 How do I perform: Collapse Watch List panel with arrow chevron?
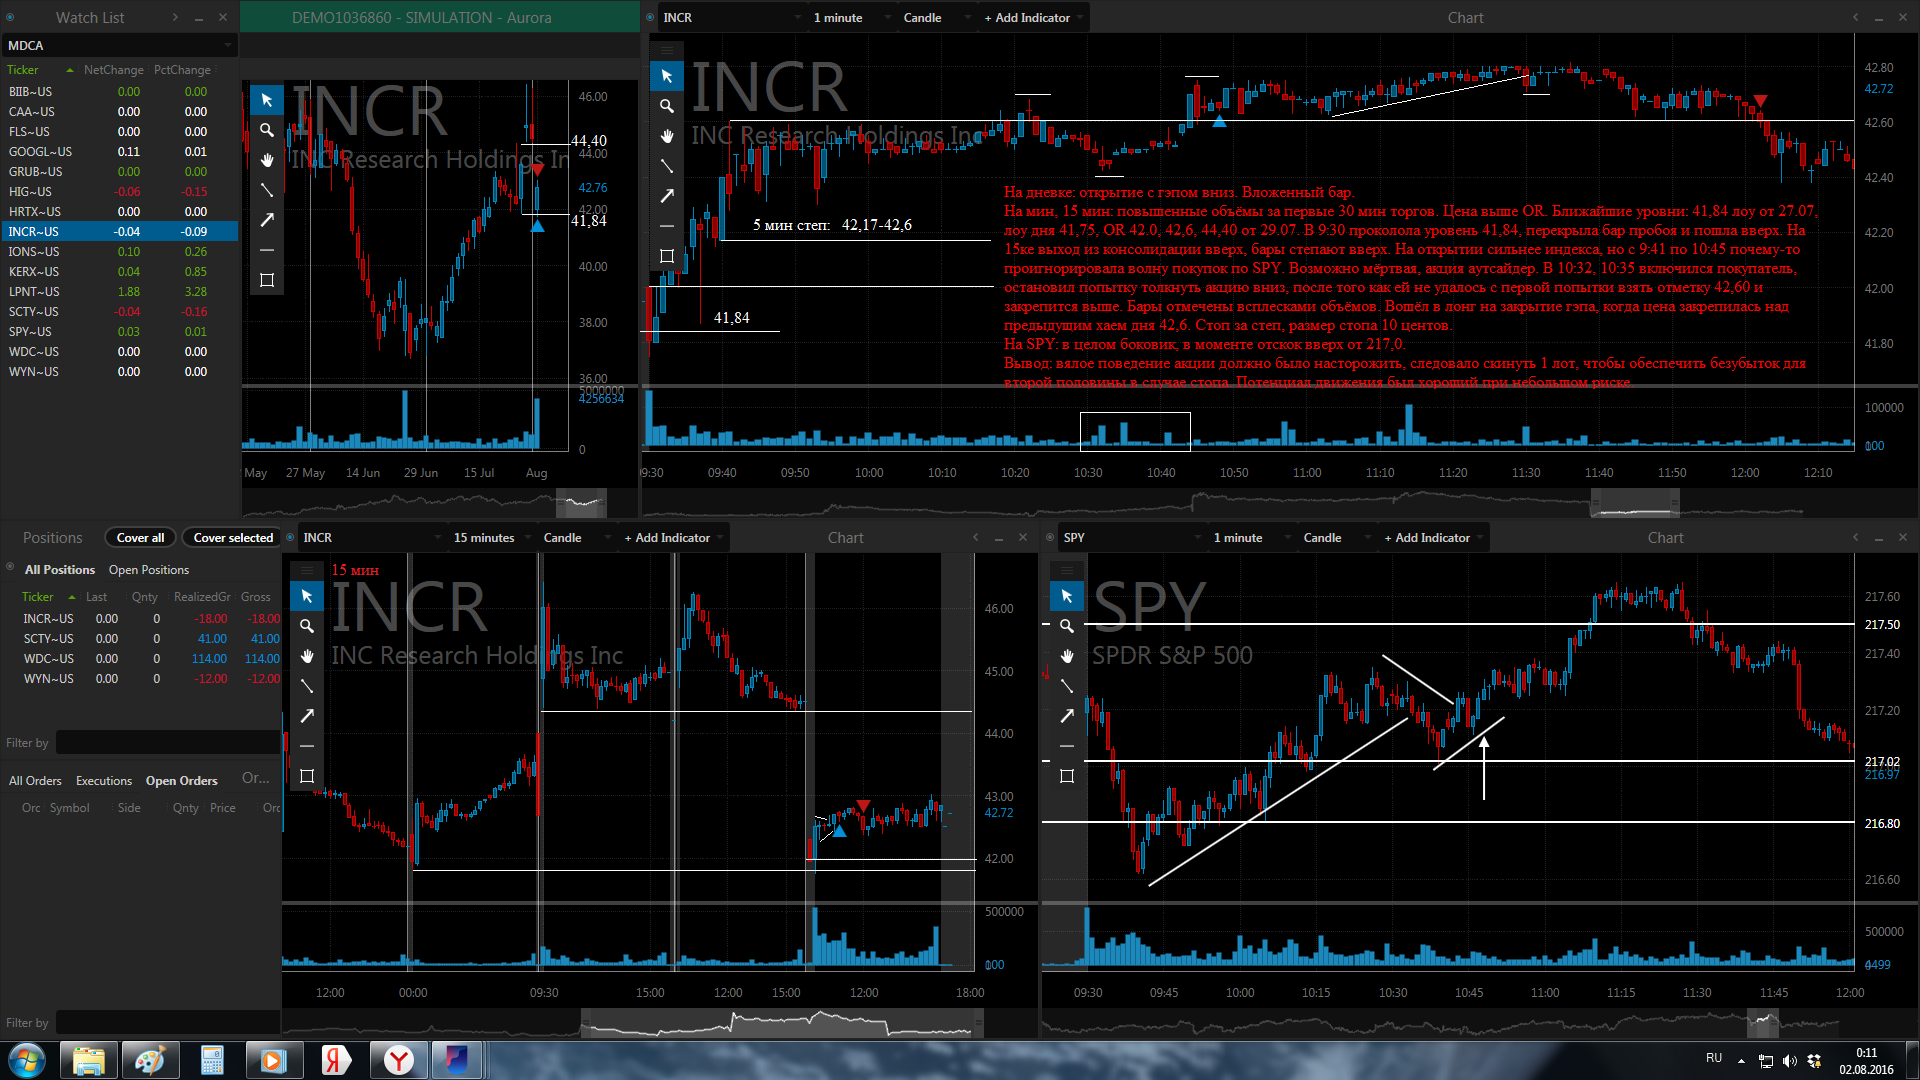tap(175, 17)
